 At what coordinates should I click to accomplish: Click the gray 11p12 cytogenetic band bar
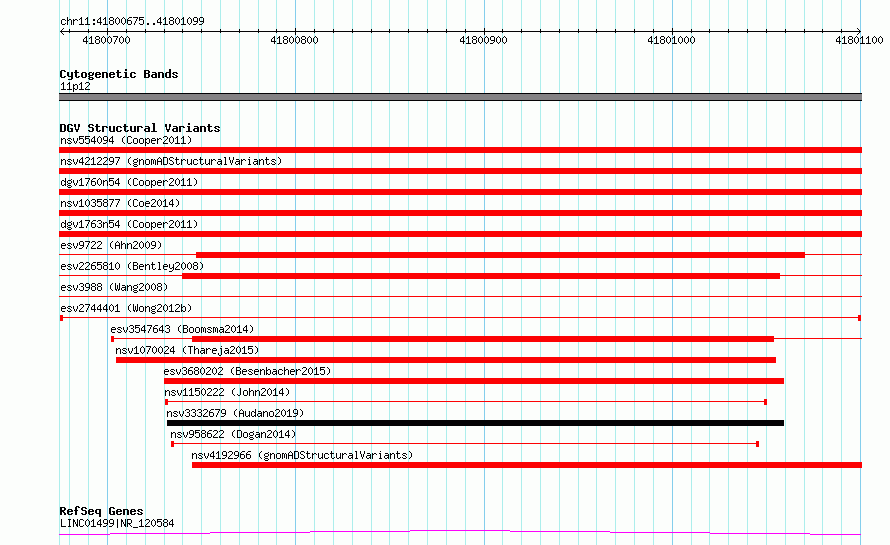pyautogui.click(x=460, y=97)
